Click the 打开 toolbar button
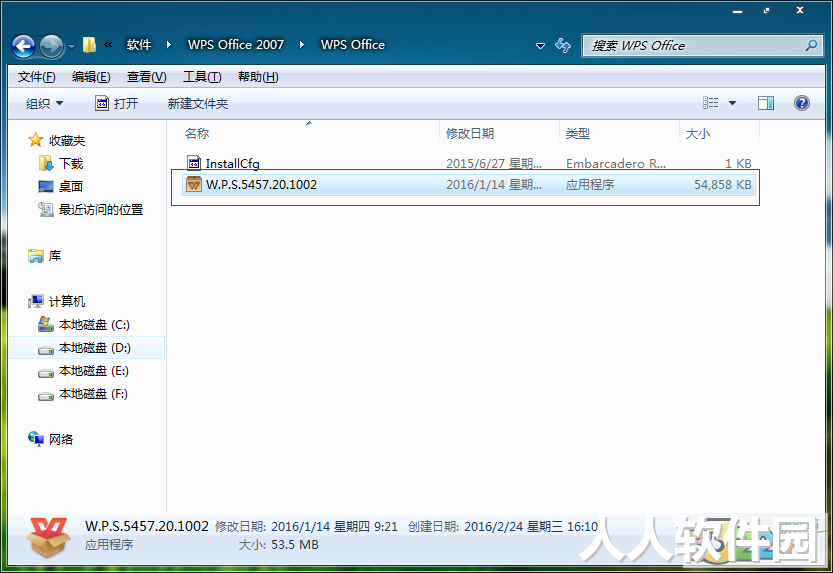Screen dimensions: 833x573 pos(117,103)
